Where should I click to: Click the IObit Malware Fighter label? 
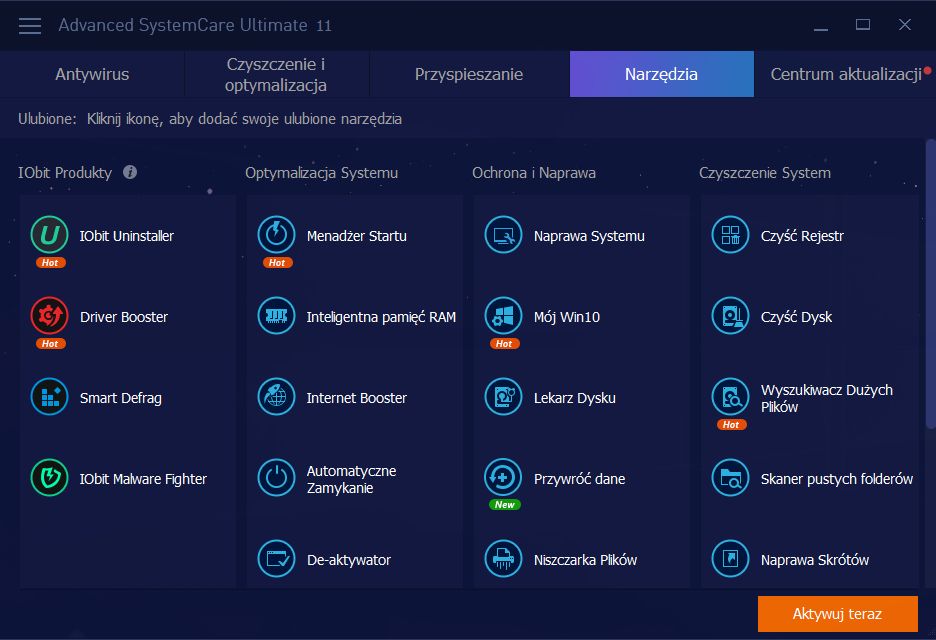[143, 479]
